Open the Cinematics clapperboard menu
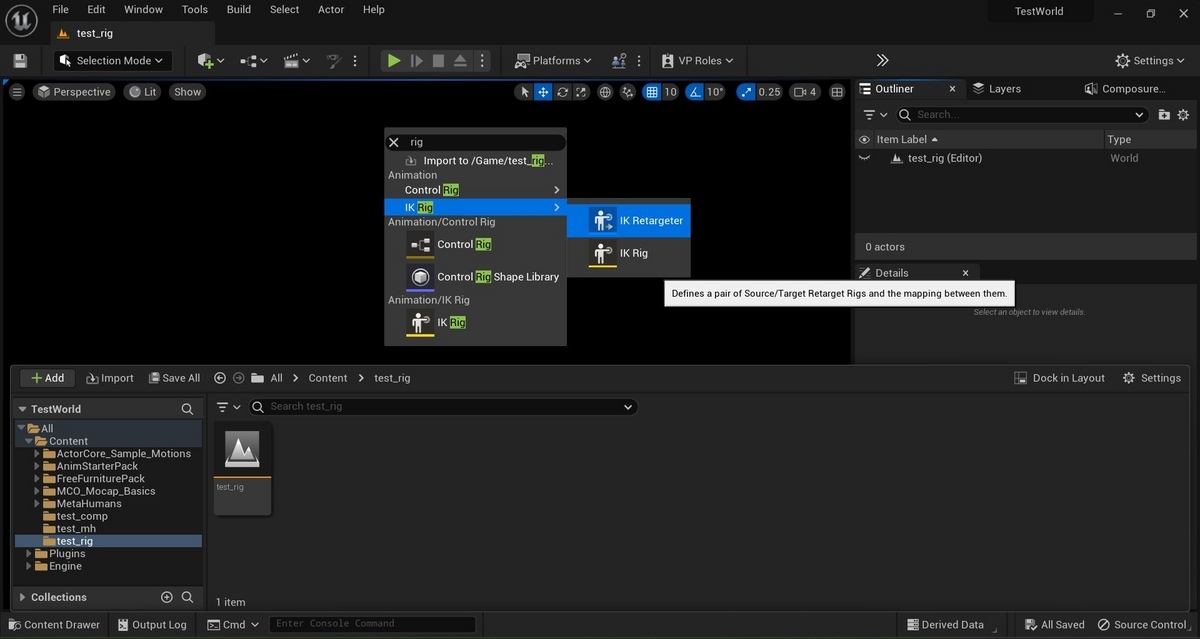 pos(297,60)
